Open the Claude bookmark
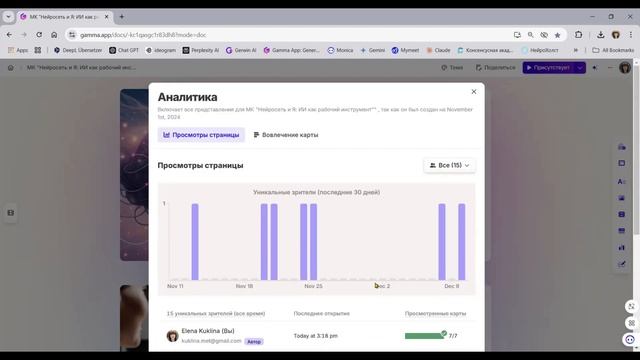The width and height of the screenshot is (640, 360). (x=438, y=50)
